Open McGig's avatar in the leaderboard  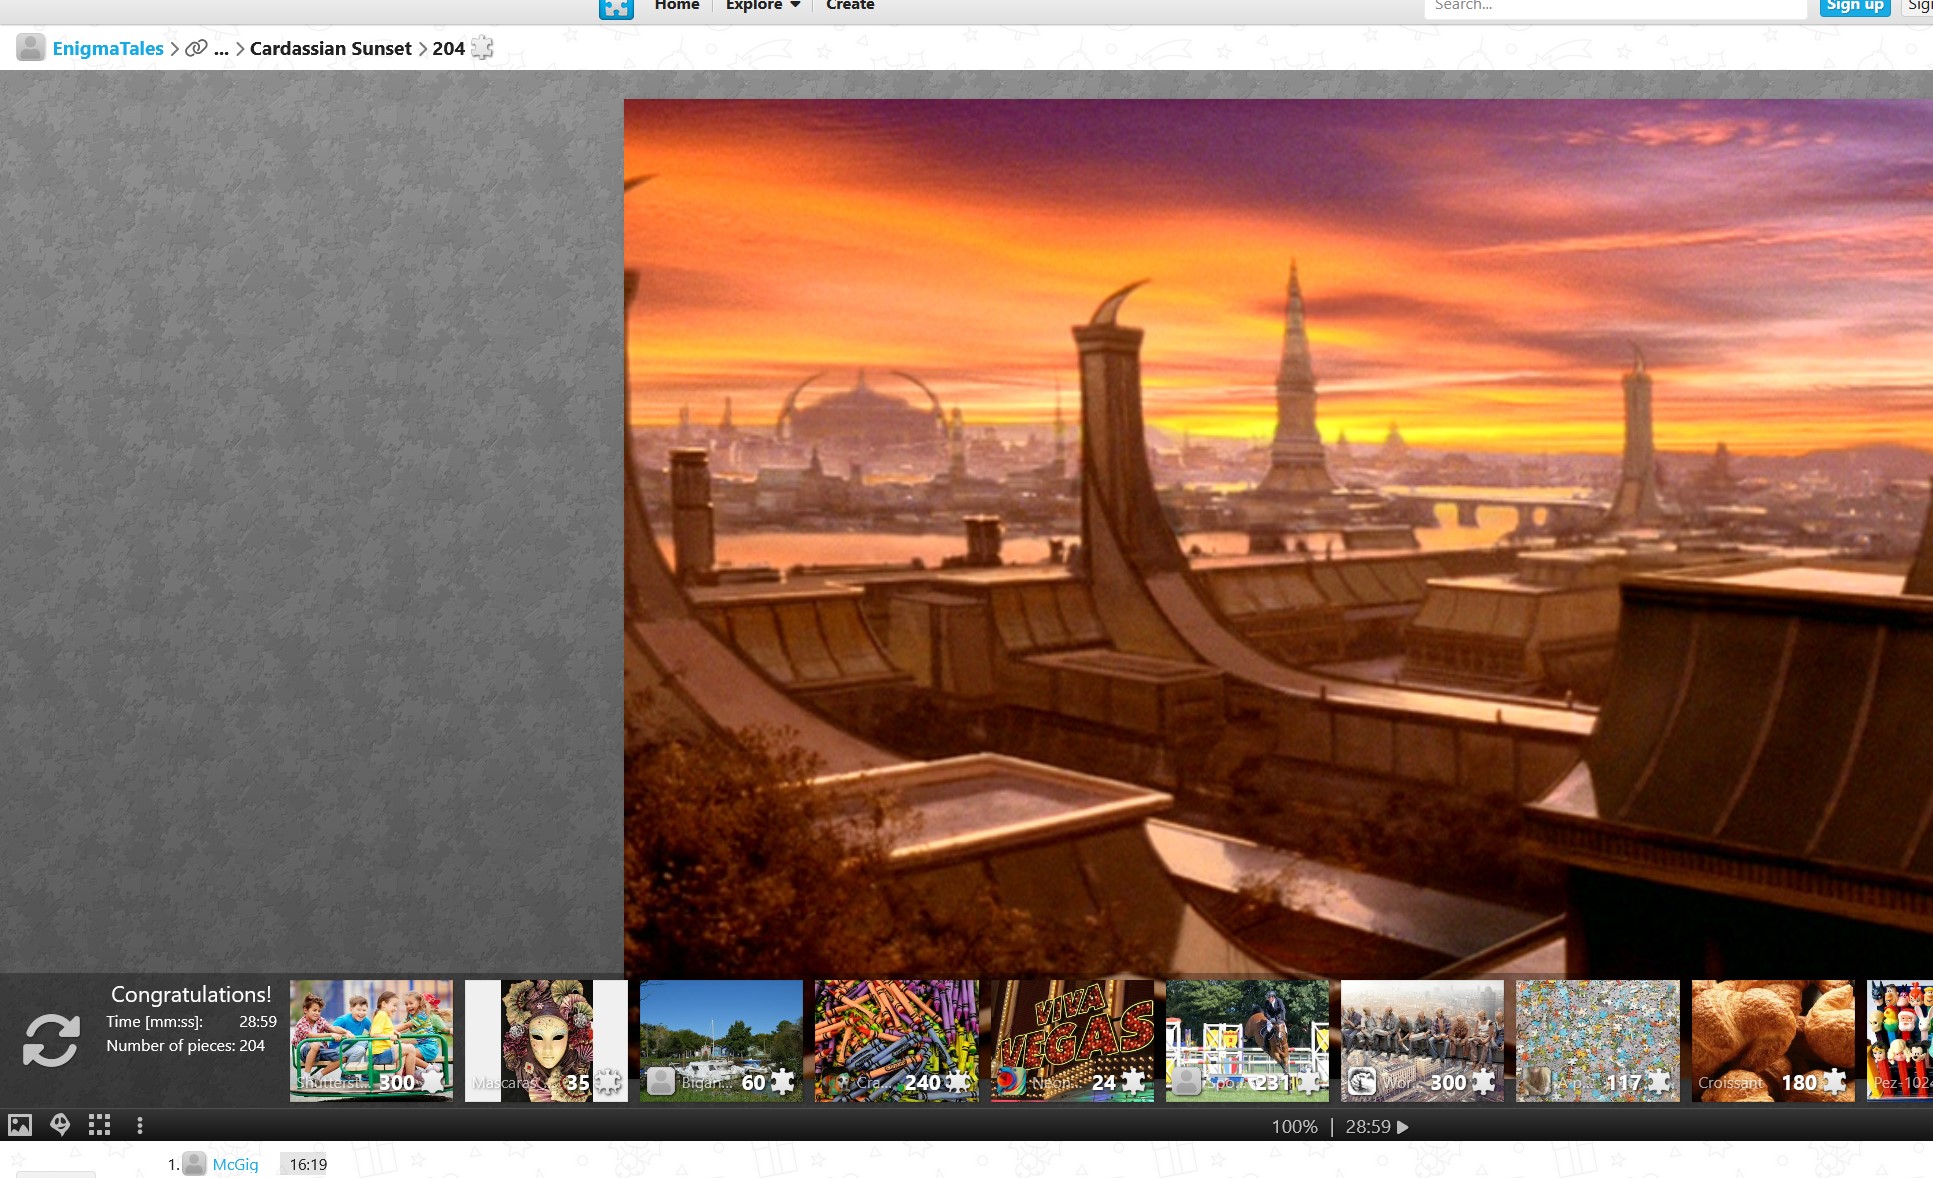coord(195,1164)
